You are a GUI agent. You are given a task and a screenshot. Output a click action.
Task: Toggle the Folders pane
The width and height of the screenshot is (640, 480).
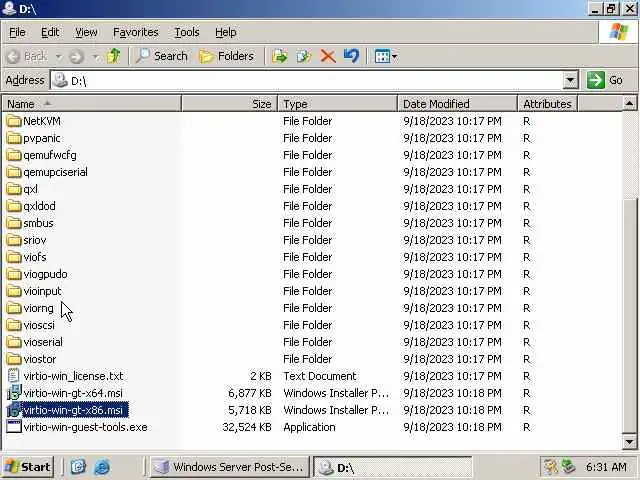tap(227, 56)
